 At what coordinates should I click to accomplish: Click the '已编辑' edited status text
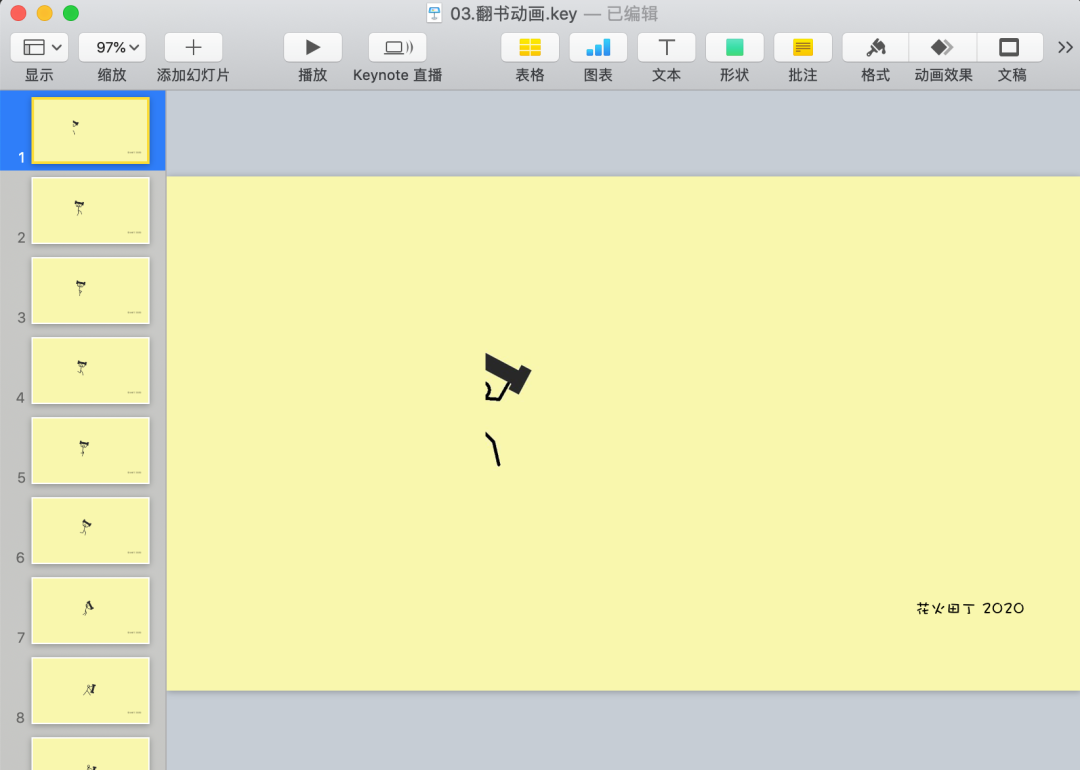point(632,14)
